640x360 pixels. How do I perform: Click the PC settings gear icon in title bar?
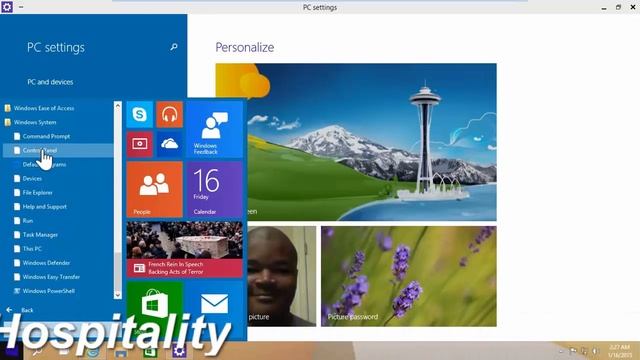point(7,7)
